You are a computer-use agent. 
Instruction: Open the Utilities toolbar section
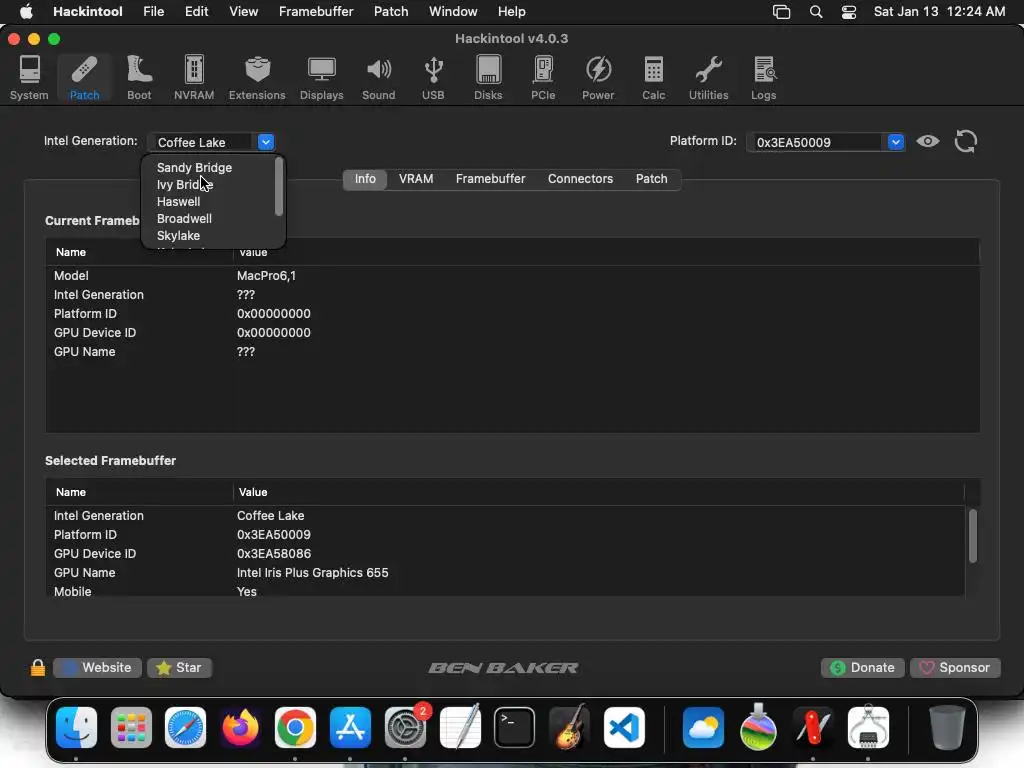[x=709, y=78]
